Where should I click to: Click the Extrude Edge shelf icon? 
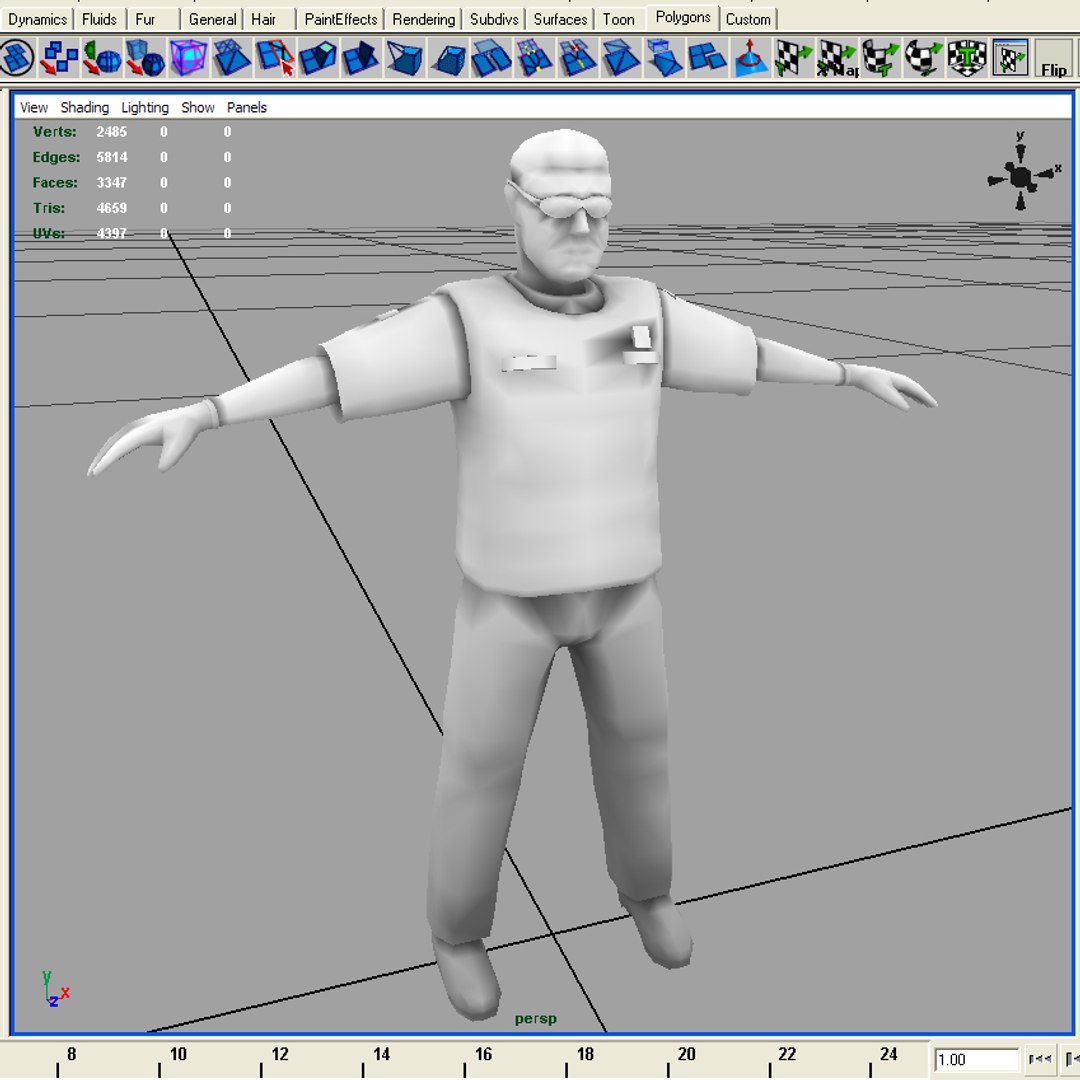(x=361, y=57)
